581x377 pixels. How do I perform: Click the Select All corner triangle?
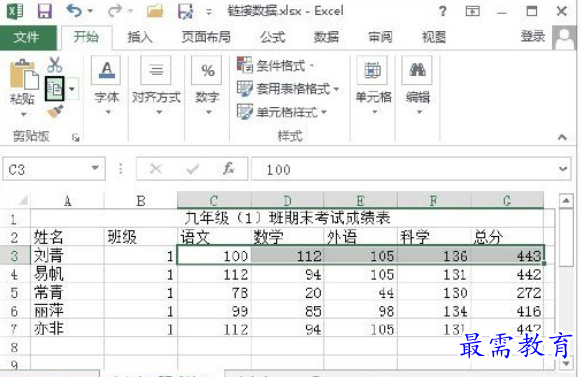(23, 201)
